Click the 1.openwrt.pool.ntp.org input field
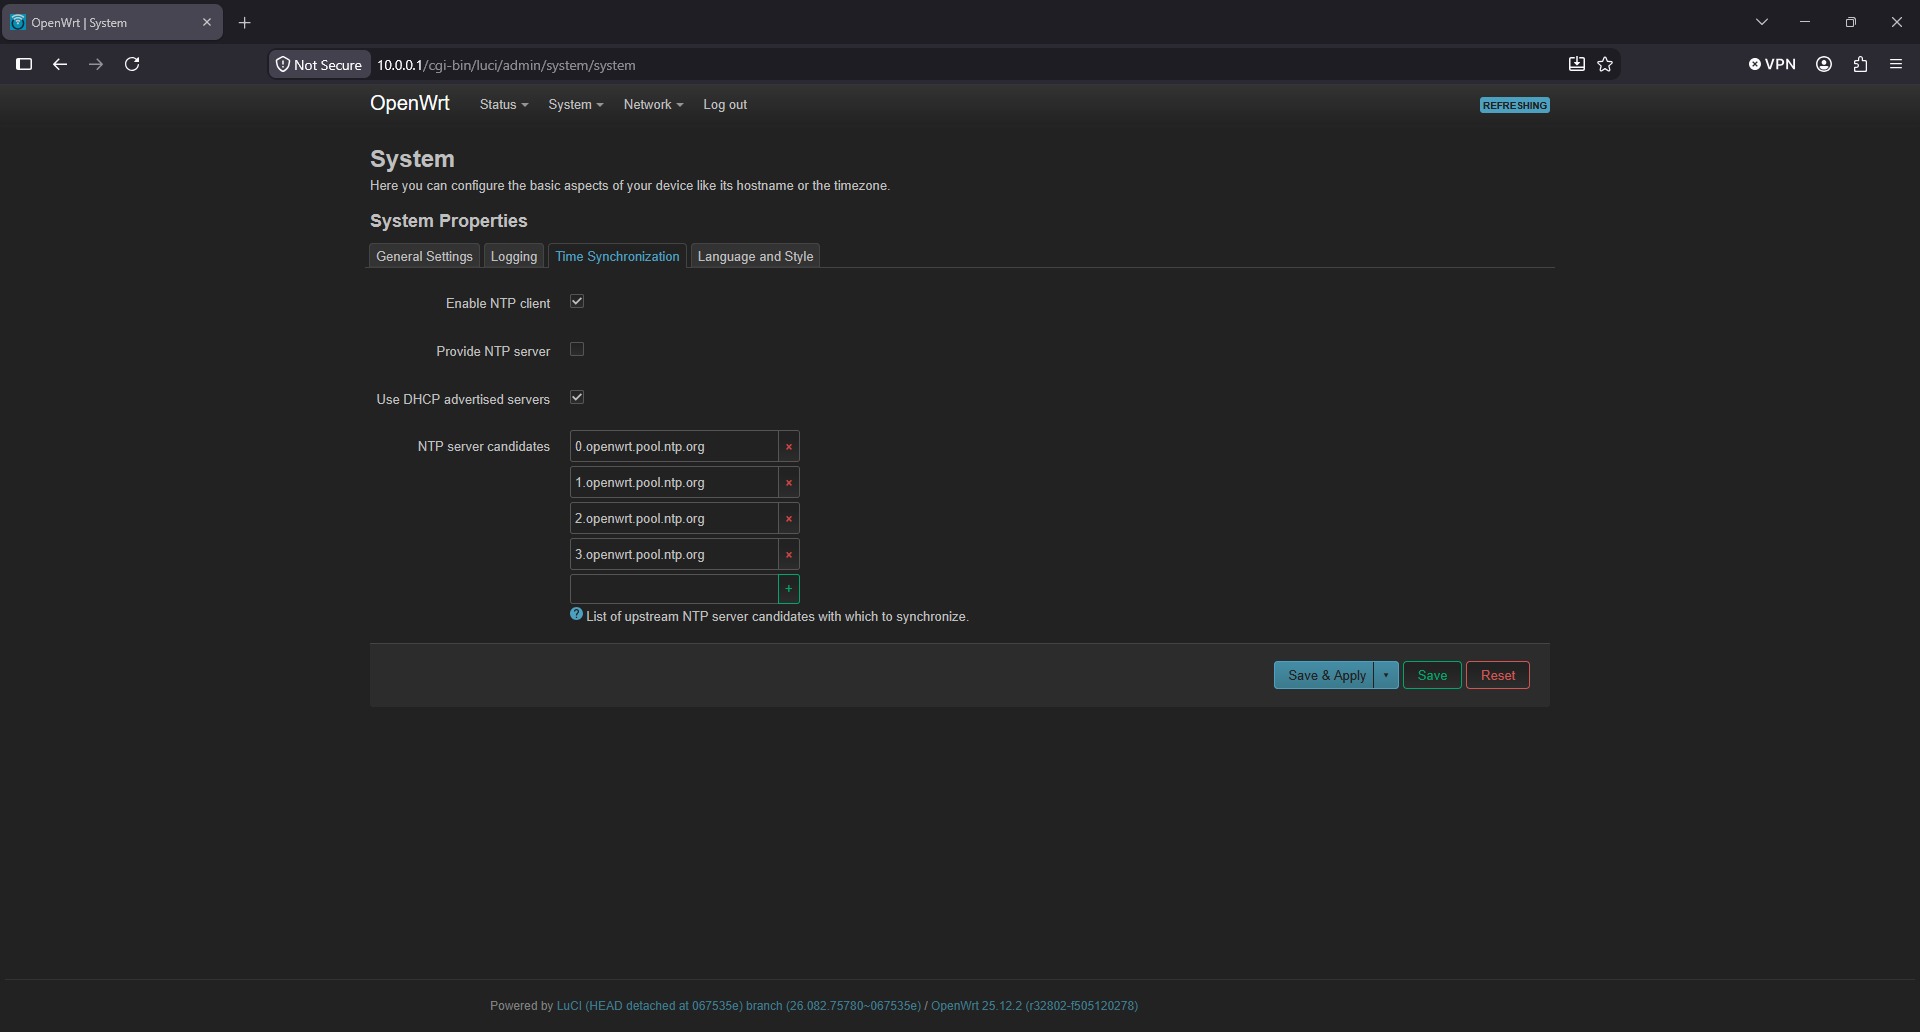 (x=674, y=483)
